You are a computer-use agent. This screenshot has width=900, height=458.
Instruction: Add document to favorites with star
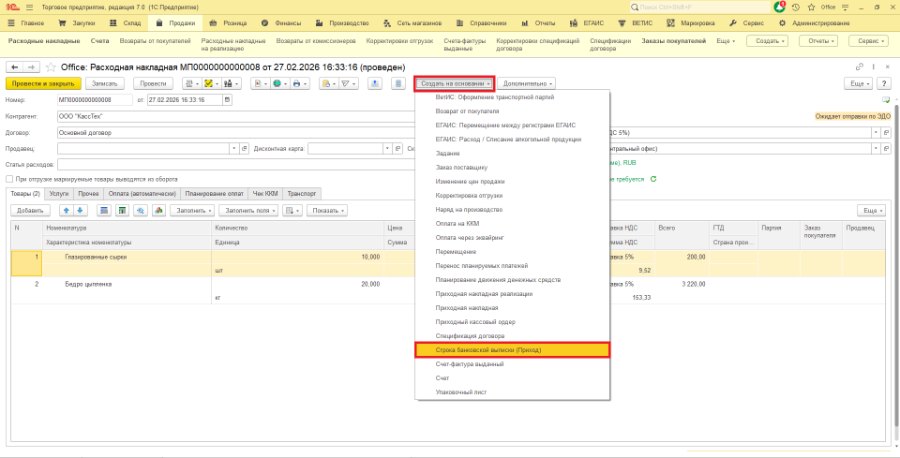(51, 67)
